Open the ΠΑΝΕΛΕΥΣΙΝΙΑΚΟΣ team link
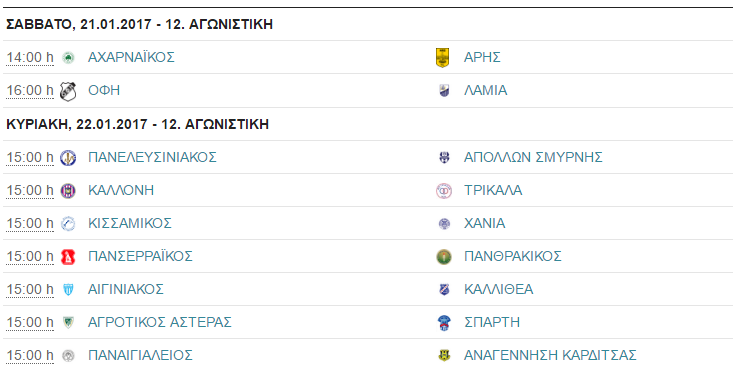This screenshot has width=733, height=369. point(152,157)
